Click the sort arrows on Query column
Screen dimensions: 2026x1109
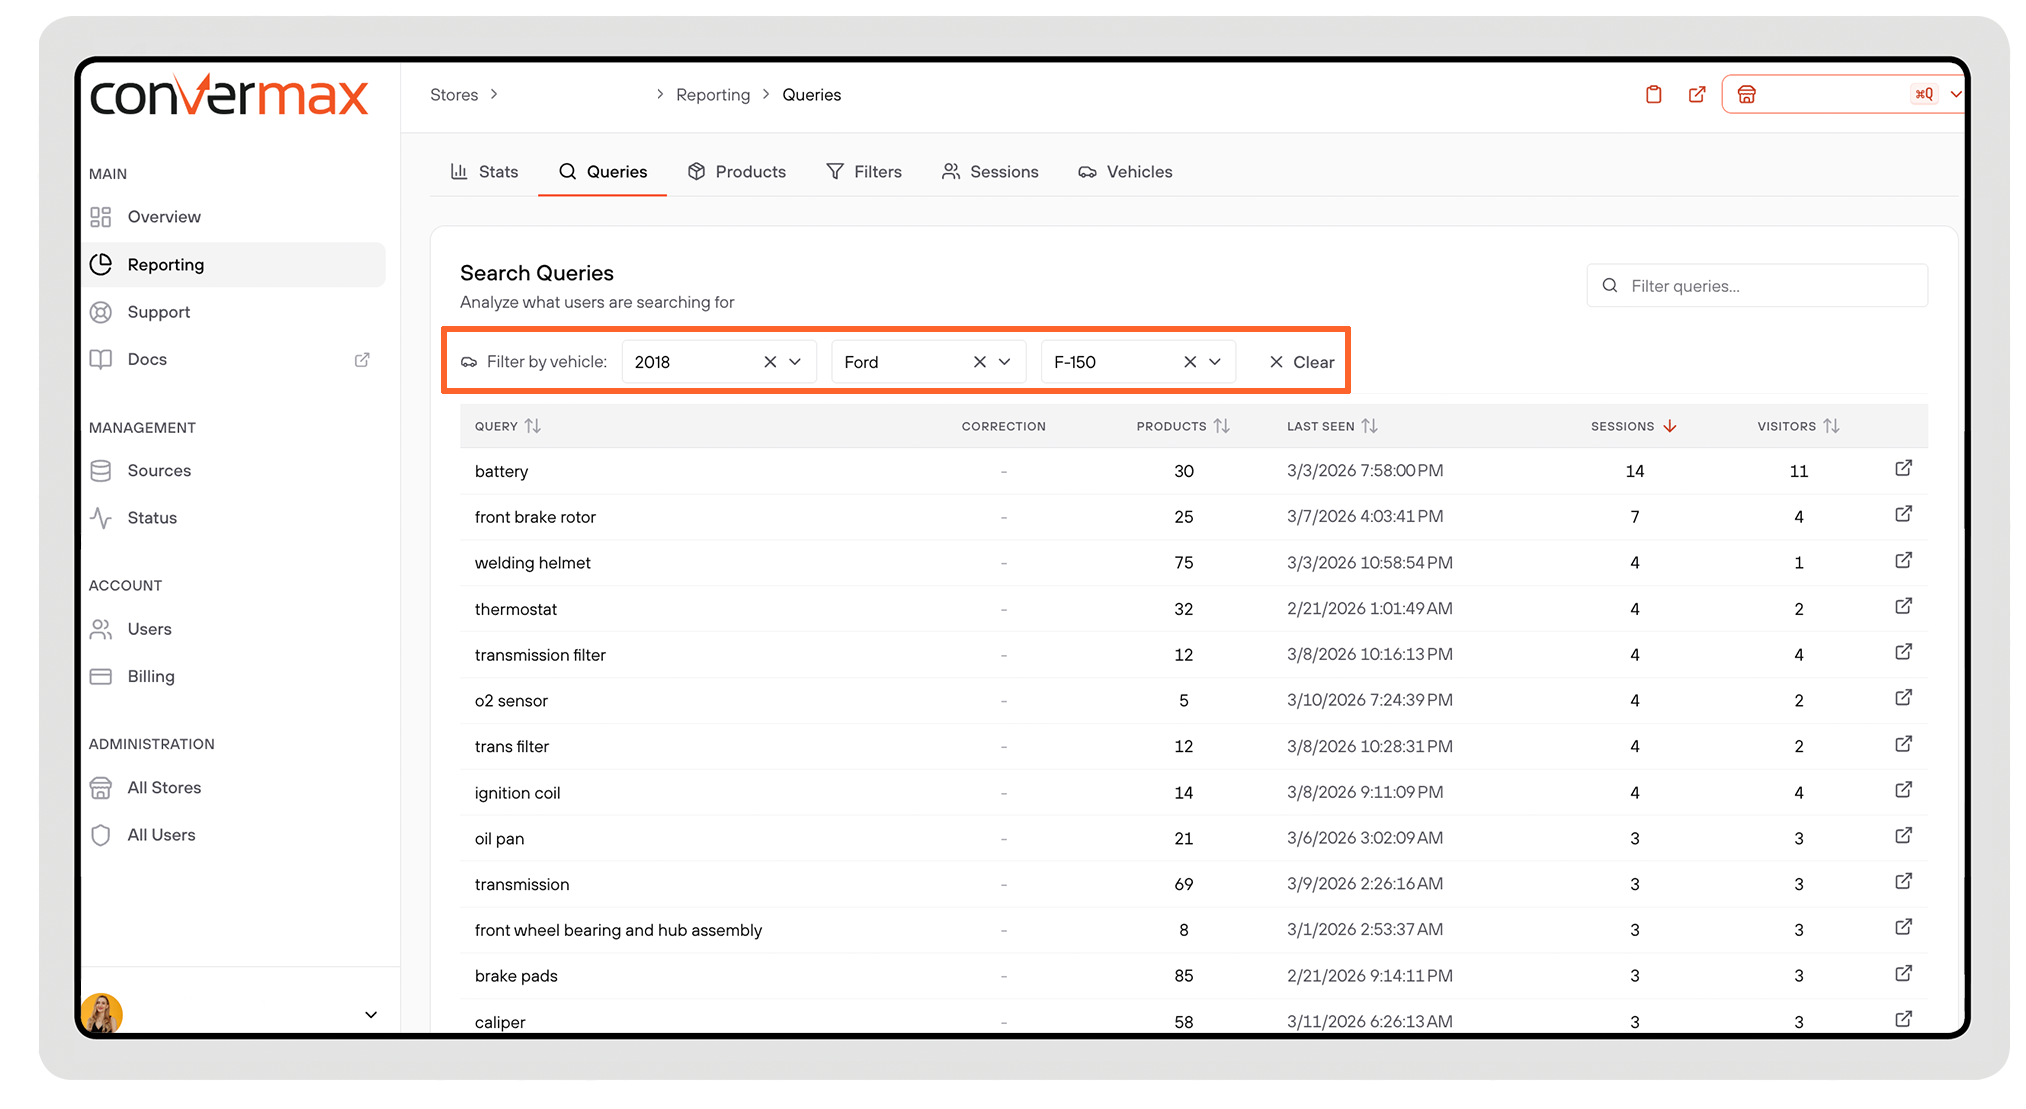tap(533, 426)
